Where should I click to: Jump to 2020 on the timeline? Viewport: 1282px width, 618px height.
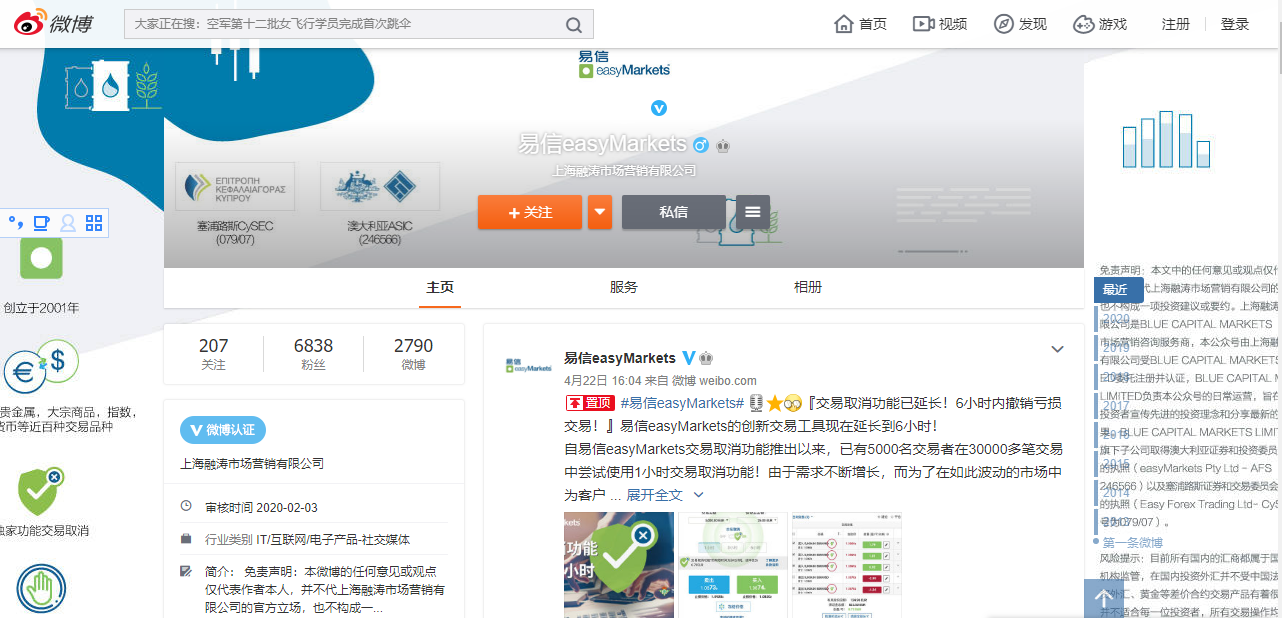(1116, 319)
